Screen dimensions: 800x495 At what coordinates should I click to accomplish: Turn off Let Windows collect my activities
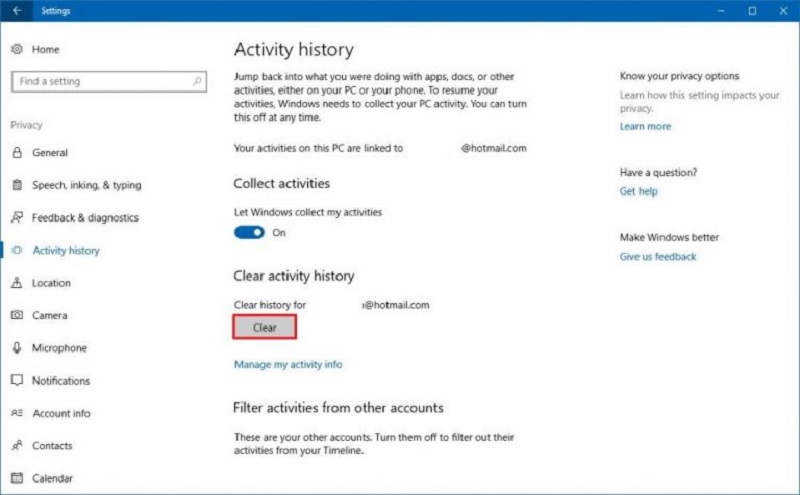pos(249,232)
